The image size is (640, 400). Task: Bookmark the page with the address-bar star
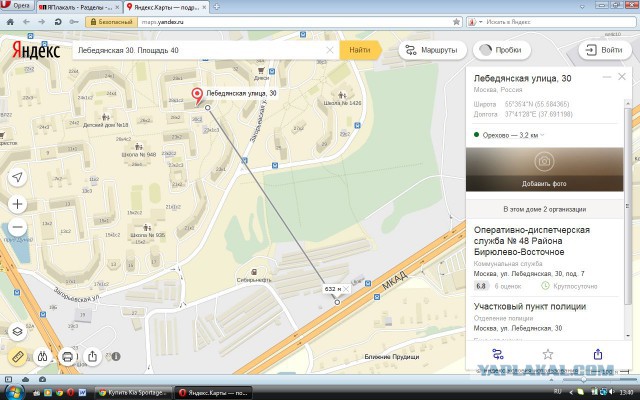click(456, 22)
